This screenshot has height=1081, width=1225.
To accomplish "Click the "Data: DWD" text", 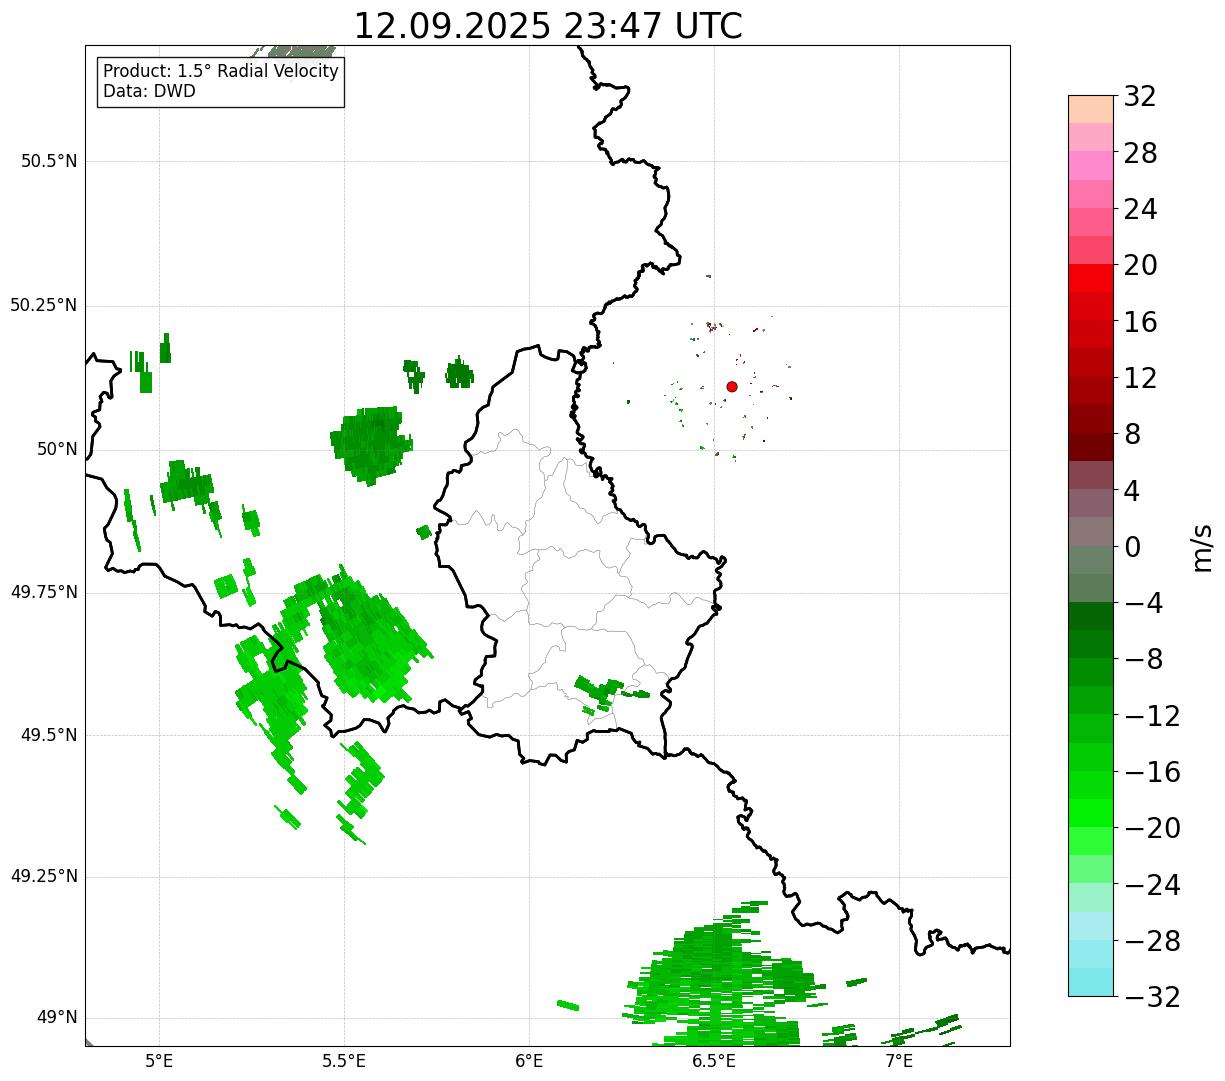I will coord(149,91).
